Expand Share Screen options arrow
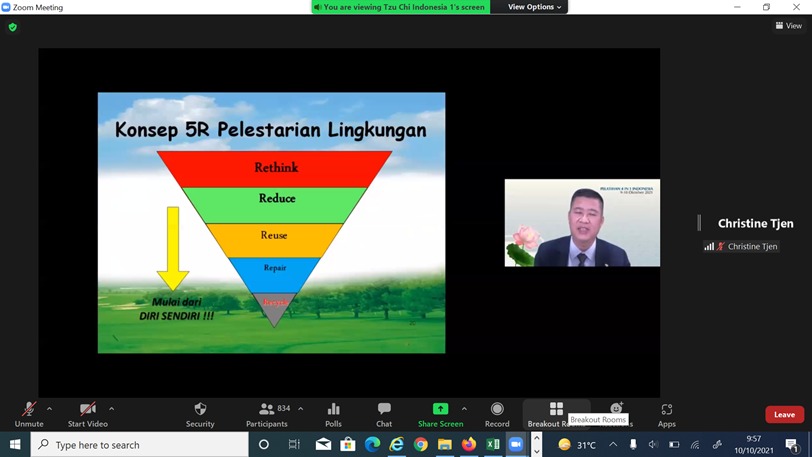This screenshot has height=457, width=812. (x=464, y=409)
